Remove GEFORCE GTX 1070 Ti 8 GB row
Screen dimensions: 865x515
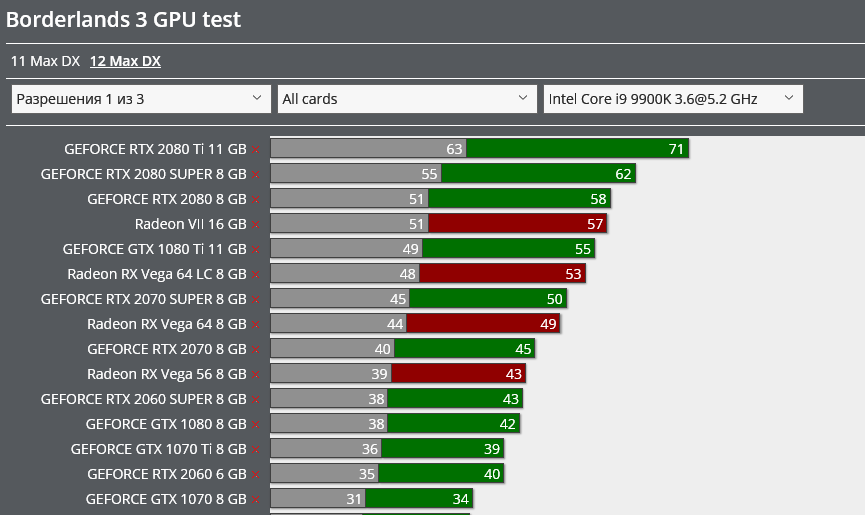(x=255, y=449)
